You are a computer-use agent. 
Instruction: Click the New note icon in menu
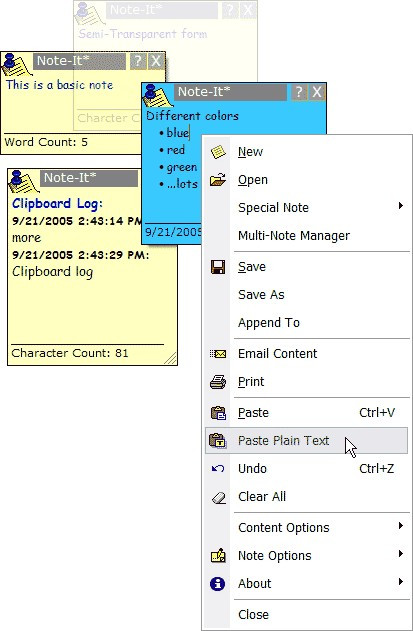tap(218, 152)
